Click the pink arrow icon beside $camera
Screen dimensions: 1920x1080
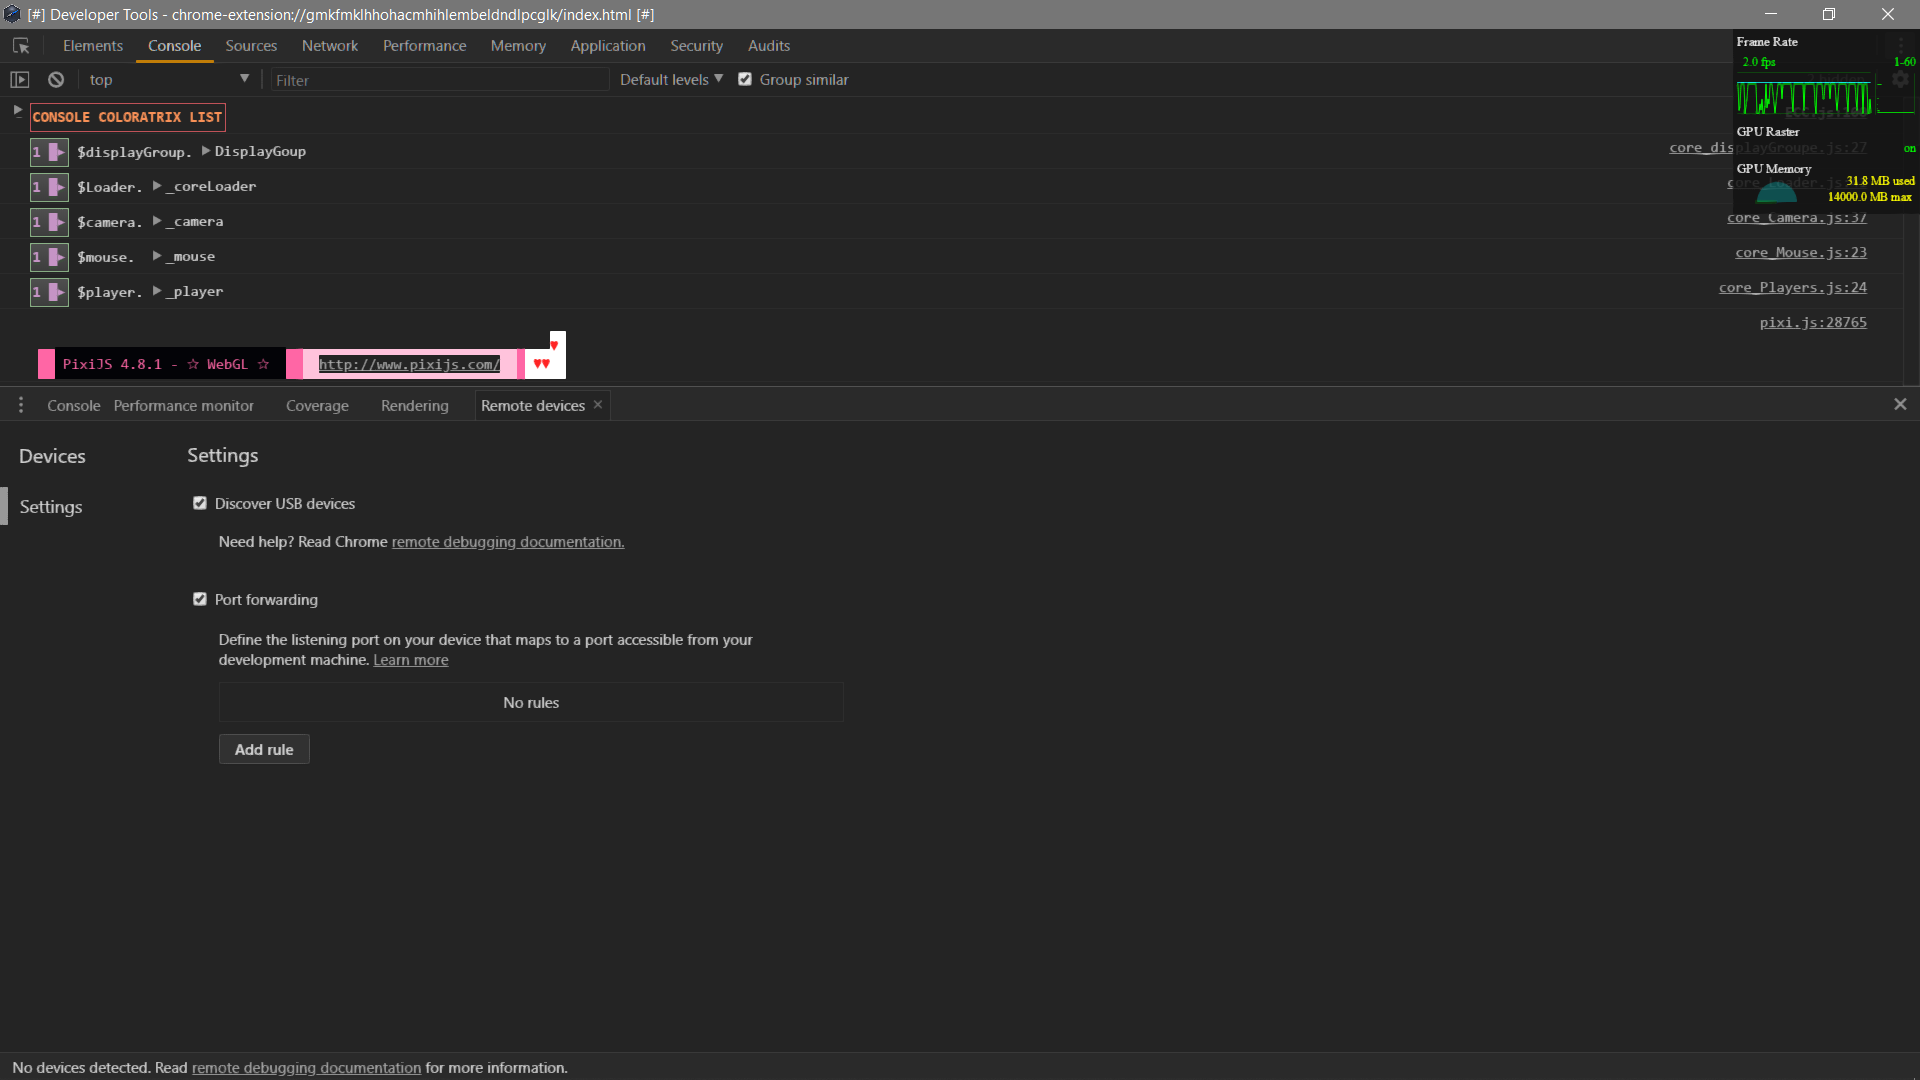[x=57, y=222]
